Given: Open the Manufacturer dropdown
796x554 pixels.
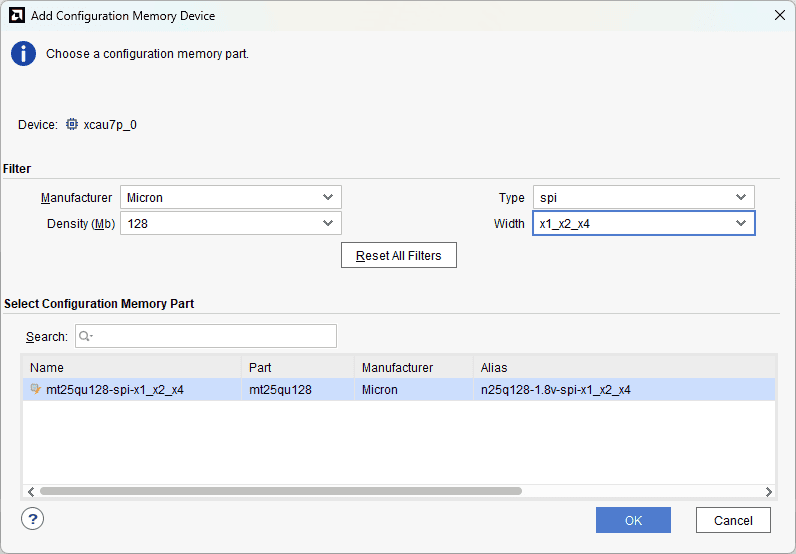Looking at the screenshot, I should pyautogui.click(x=231, y=198).
